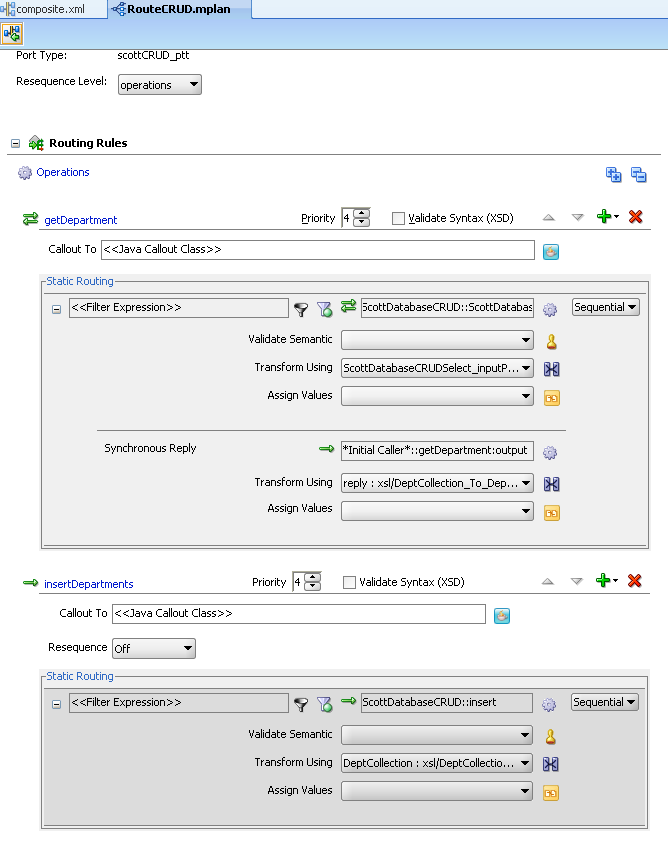Open the XSL mapper for ScottDatabaseCRUDSelect transform
Image resolution: width=668 pixels, height=841 pixels.
(552, 368)
